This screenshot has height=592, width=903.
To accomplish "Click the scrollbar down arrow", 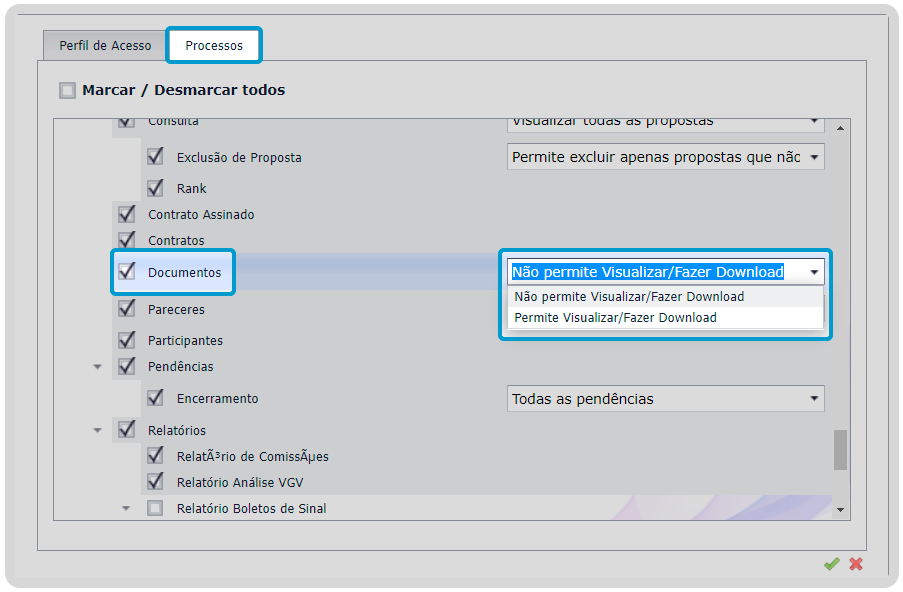I will coord(840,510).
